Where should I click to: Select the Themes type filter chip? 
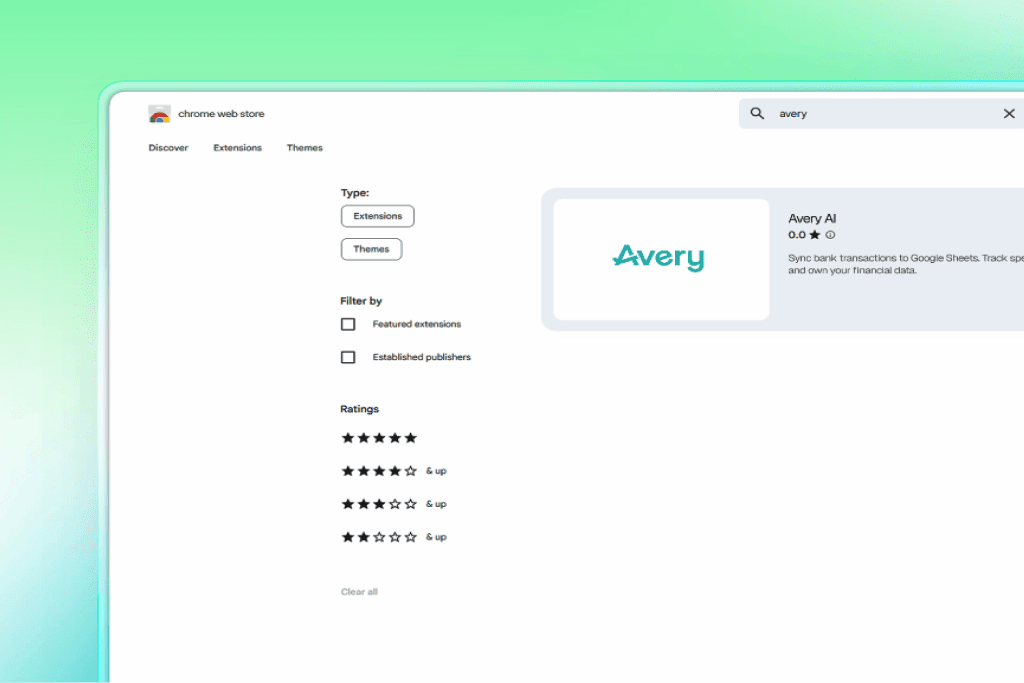(371, 249)
